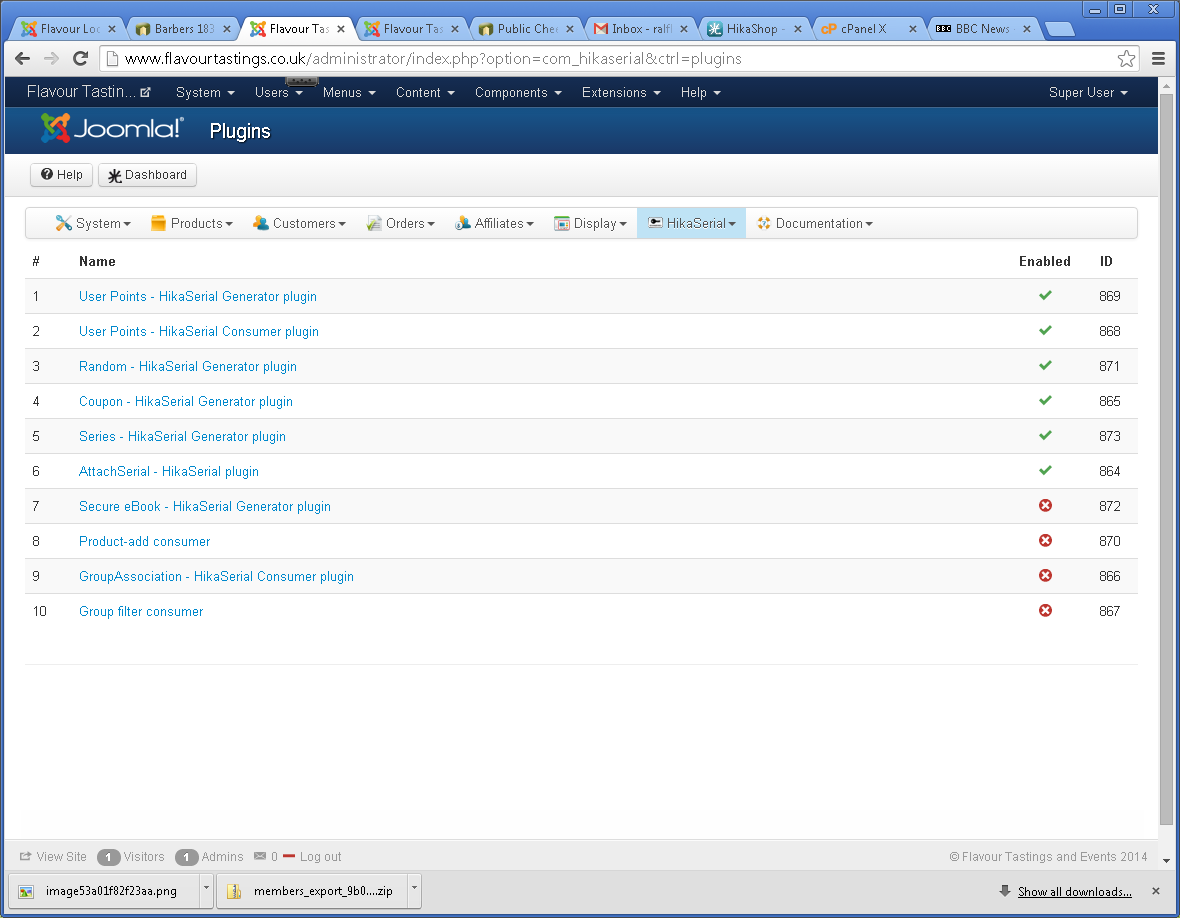This screenshot has width=1180, height=918.
Task: Open the Super User dropdown
Action: coord(1088,93)
